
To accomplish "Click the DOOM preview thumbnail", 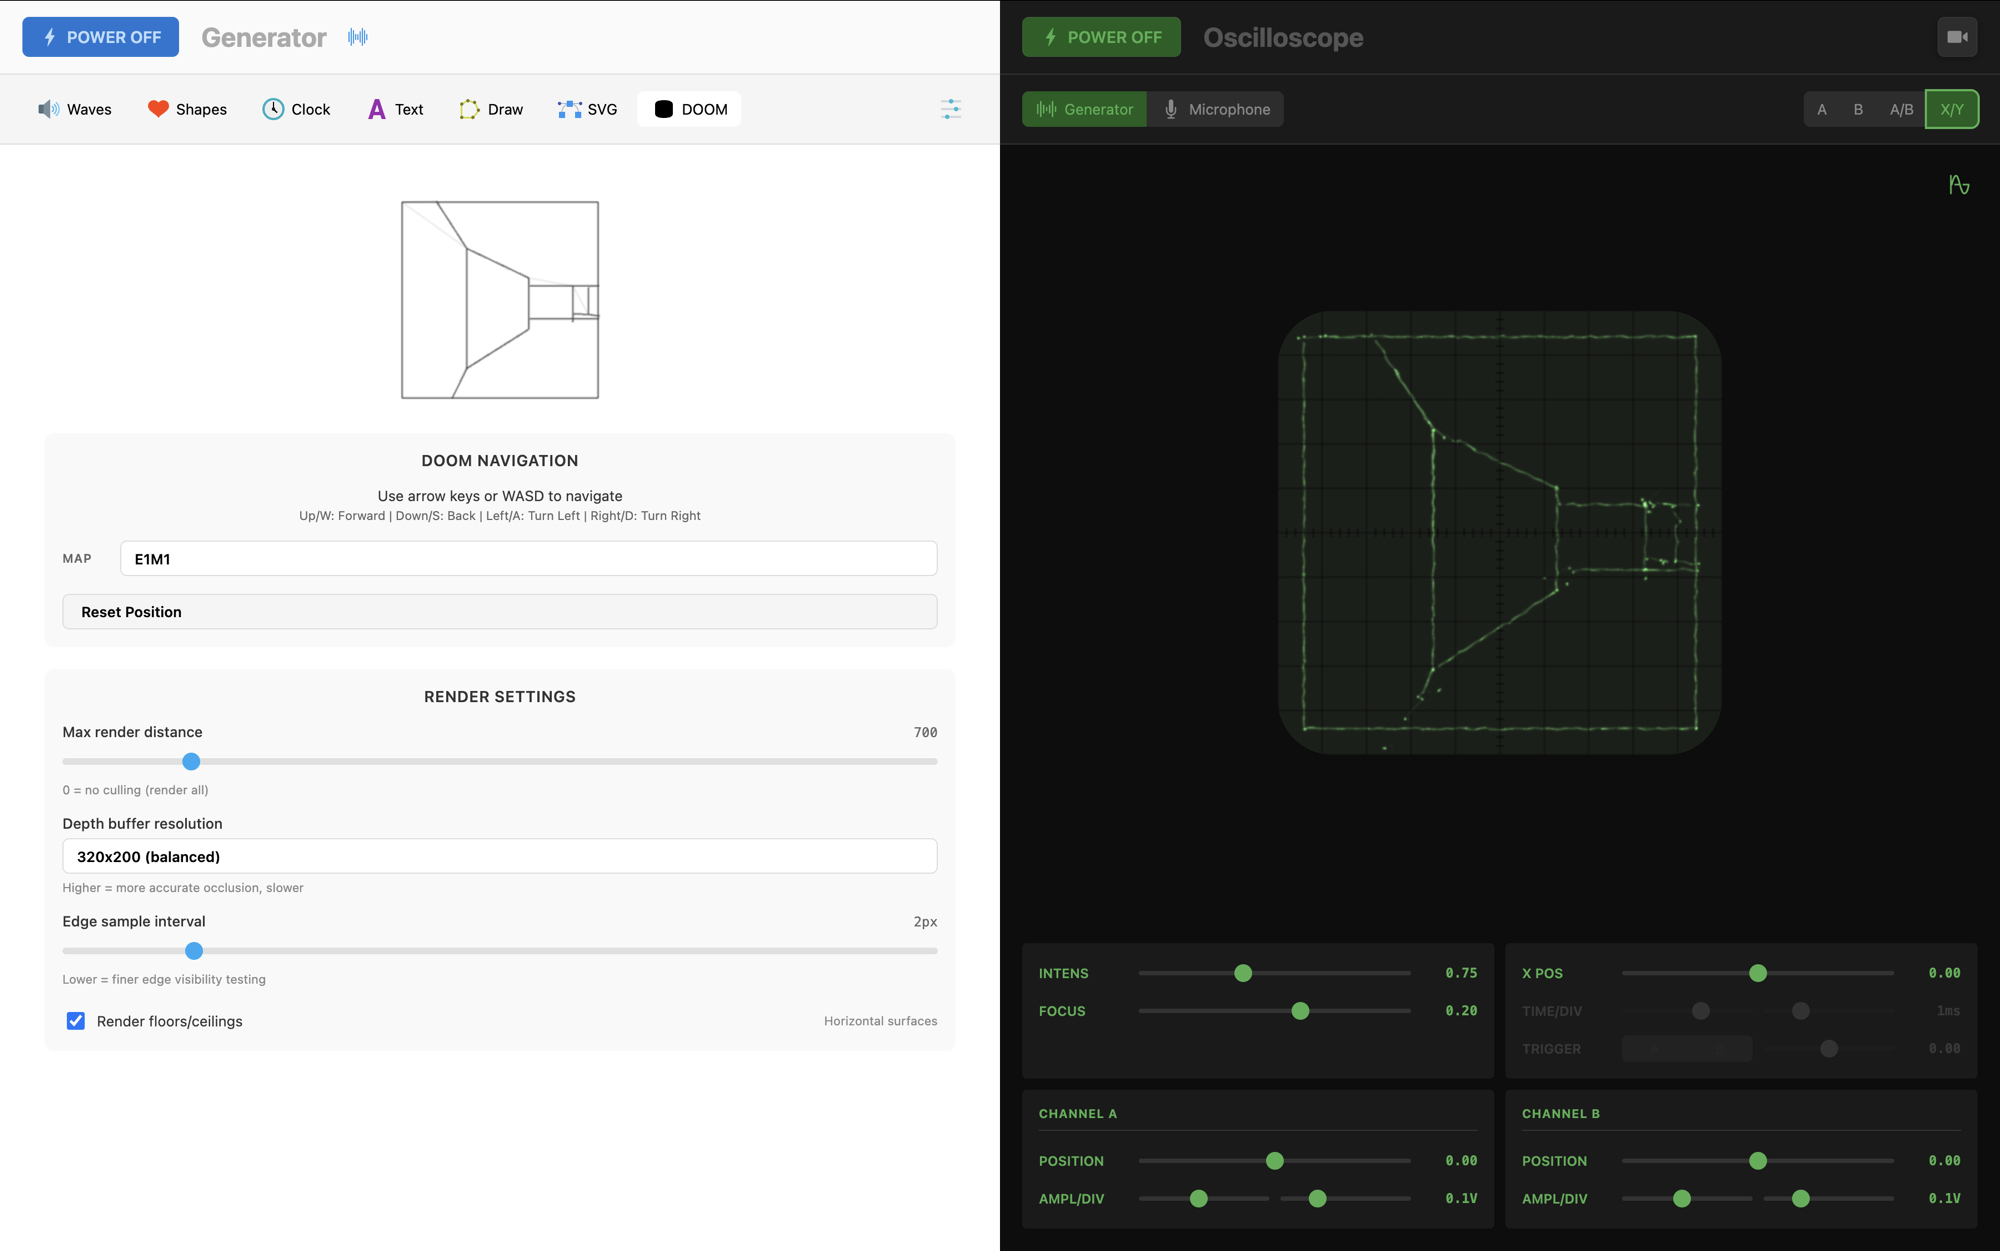I will tap(500, 300).
